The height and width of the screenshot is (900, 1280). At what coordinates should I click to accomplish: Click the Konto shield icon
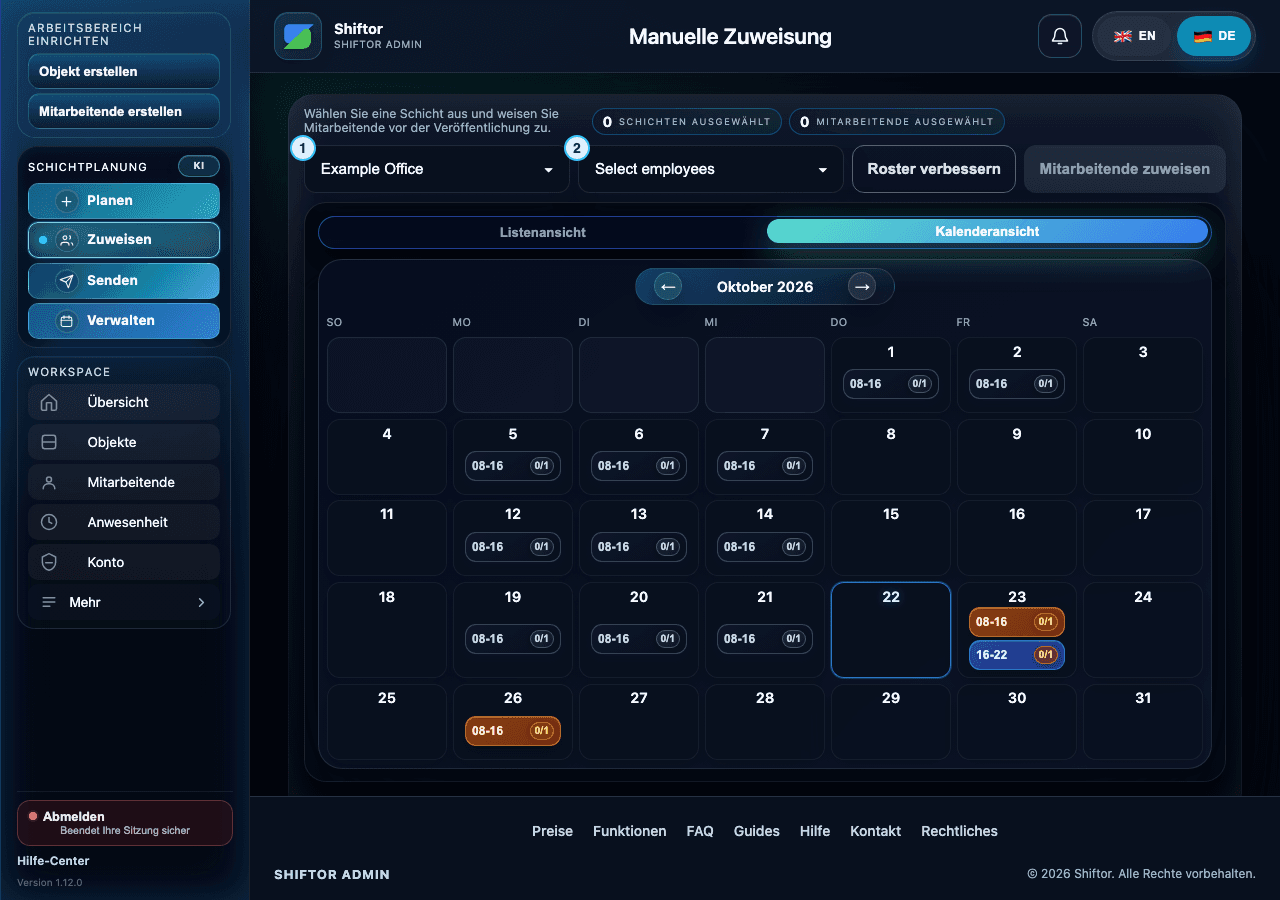click(49, 562)
